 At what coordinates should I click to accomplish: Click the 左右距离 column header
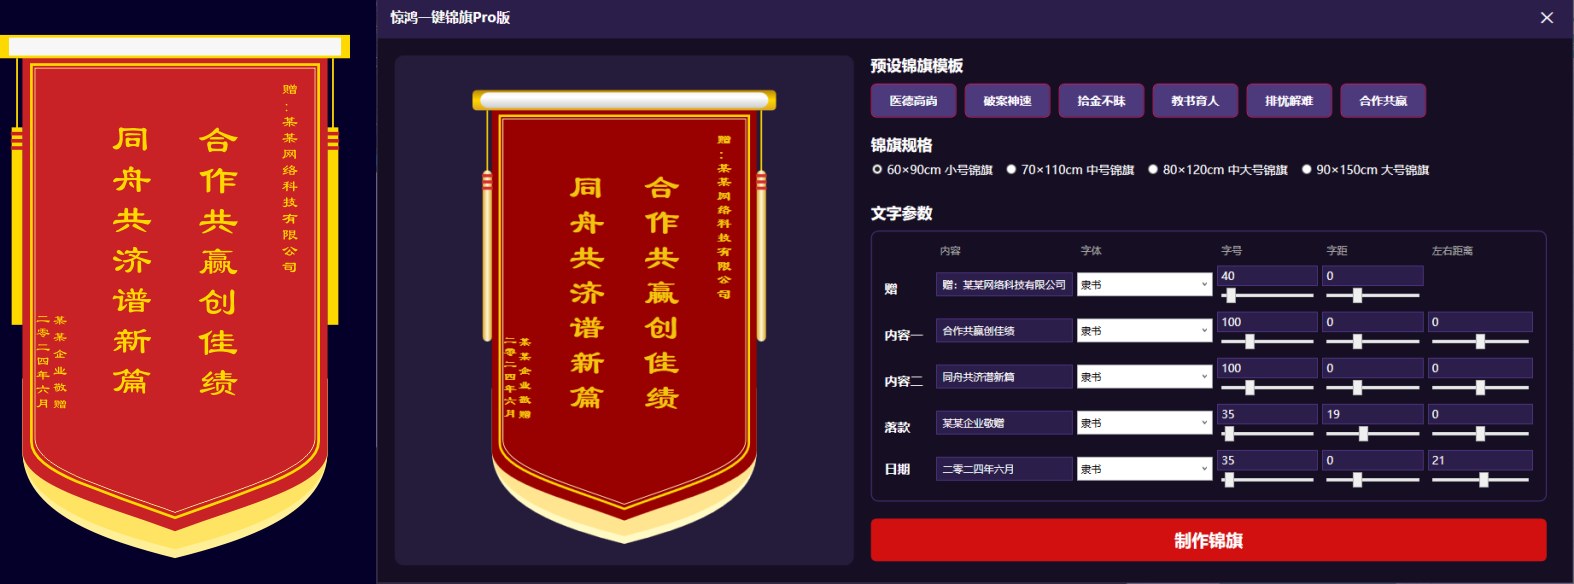(x=1452, y=251)
